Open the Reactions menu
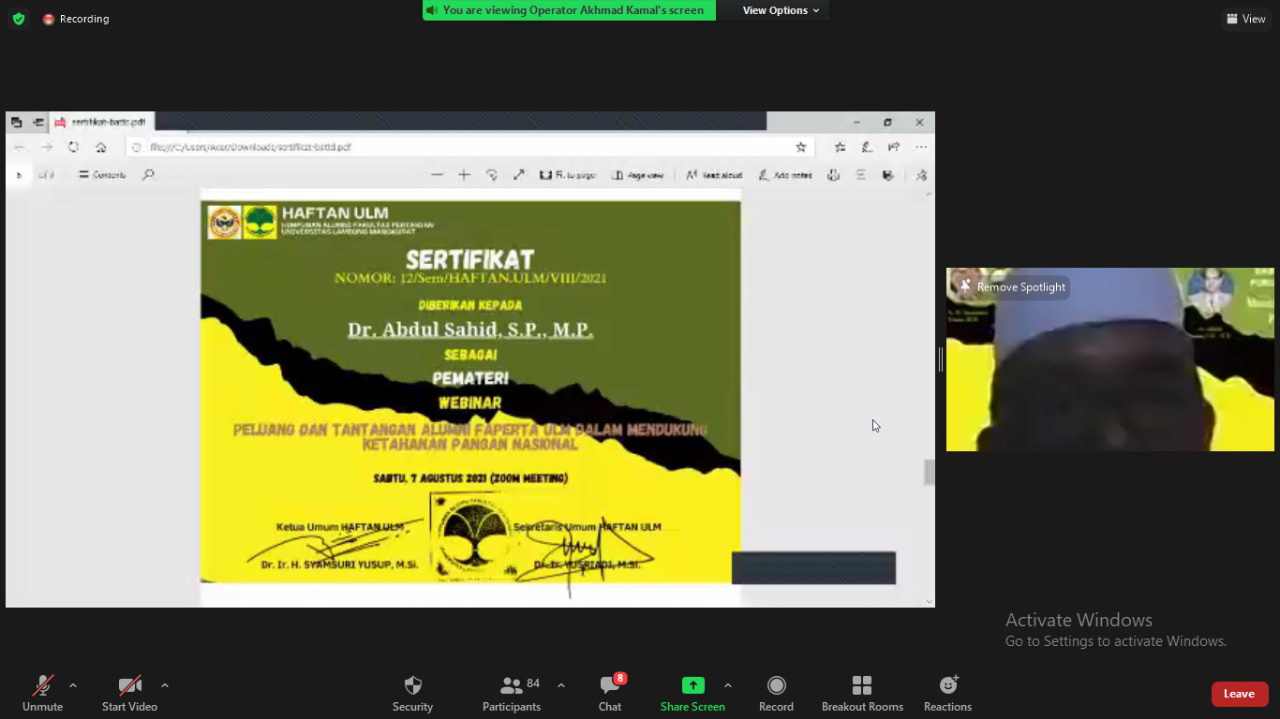The image size is (1280, 719). click(948, 692)
